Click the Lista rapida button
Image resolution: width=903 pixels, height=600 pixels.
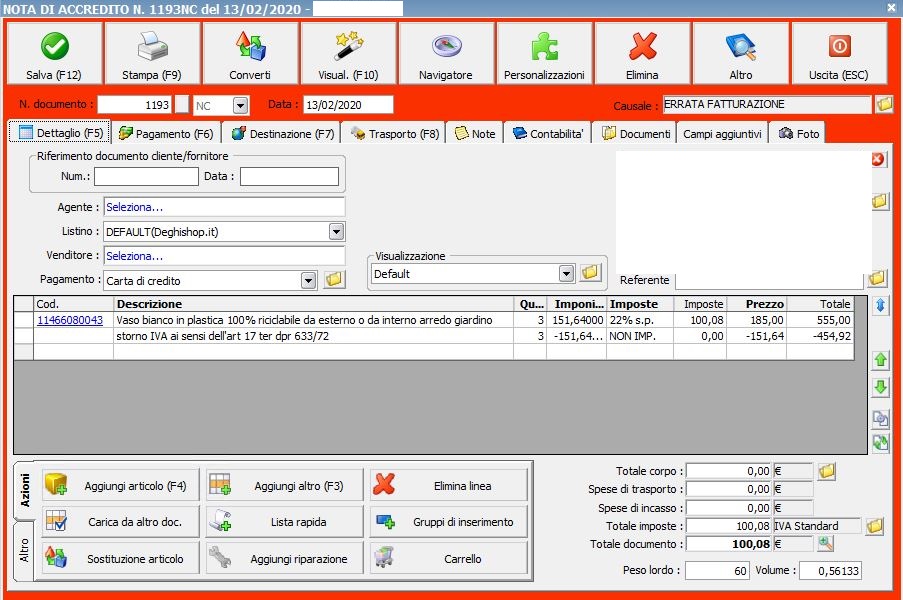(285, 522)
